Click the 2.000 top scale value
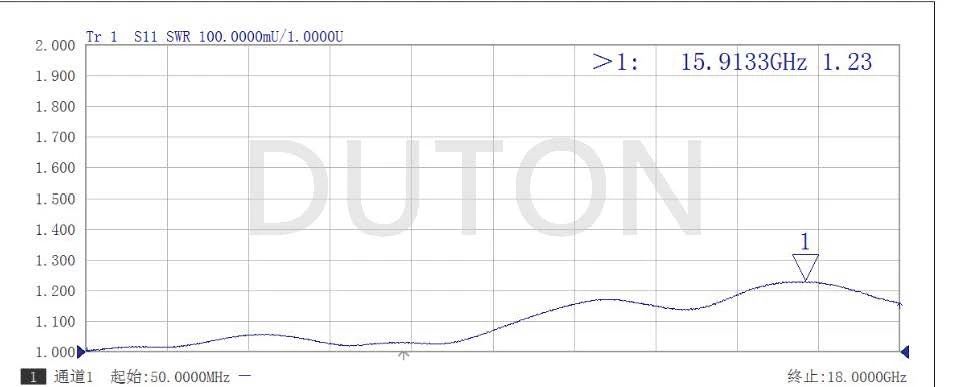Image resolution: width=956 pixels, height=387 pixels. coord(55,46)
